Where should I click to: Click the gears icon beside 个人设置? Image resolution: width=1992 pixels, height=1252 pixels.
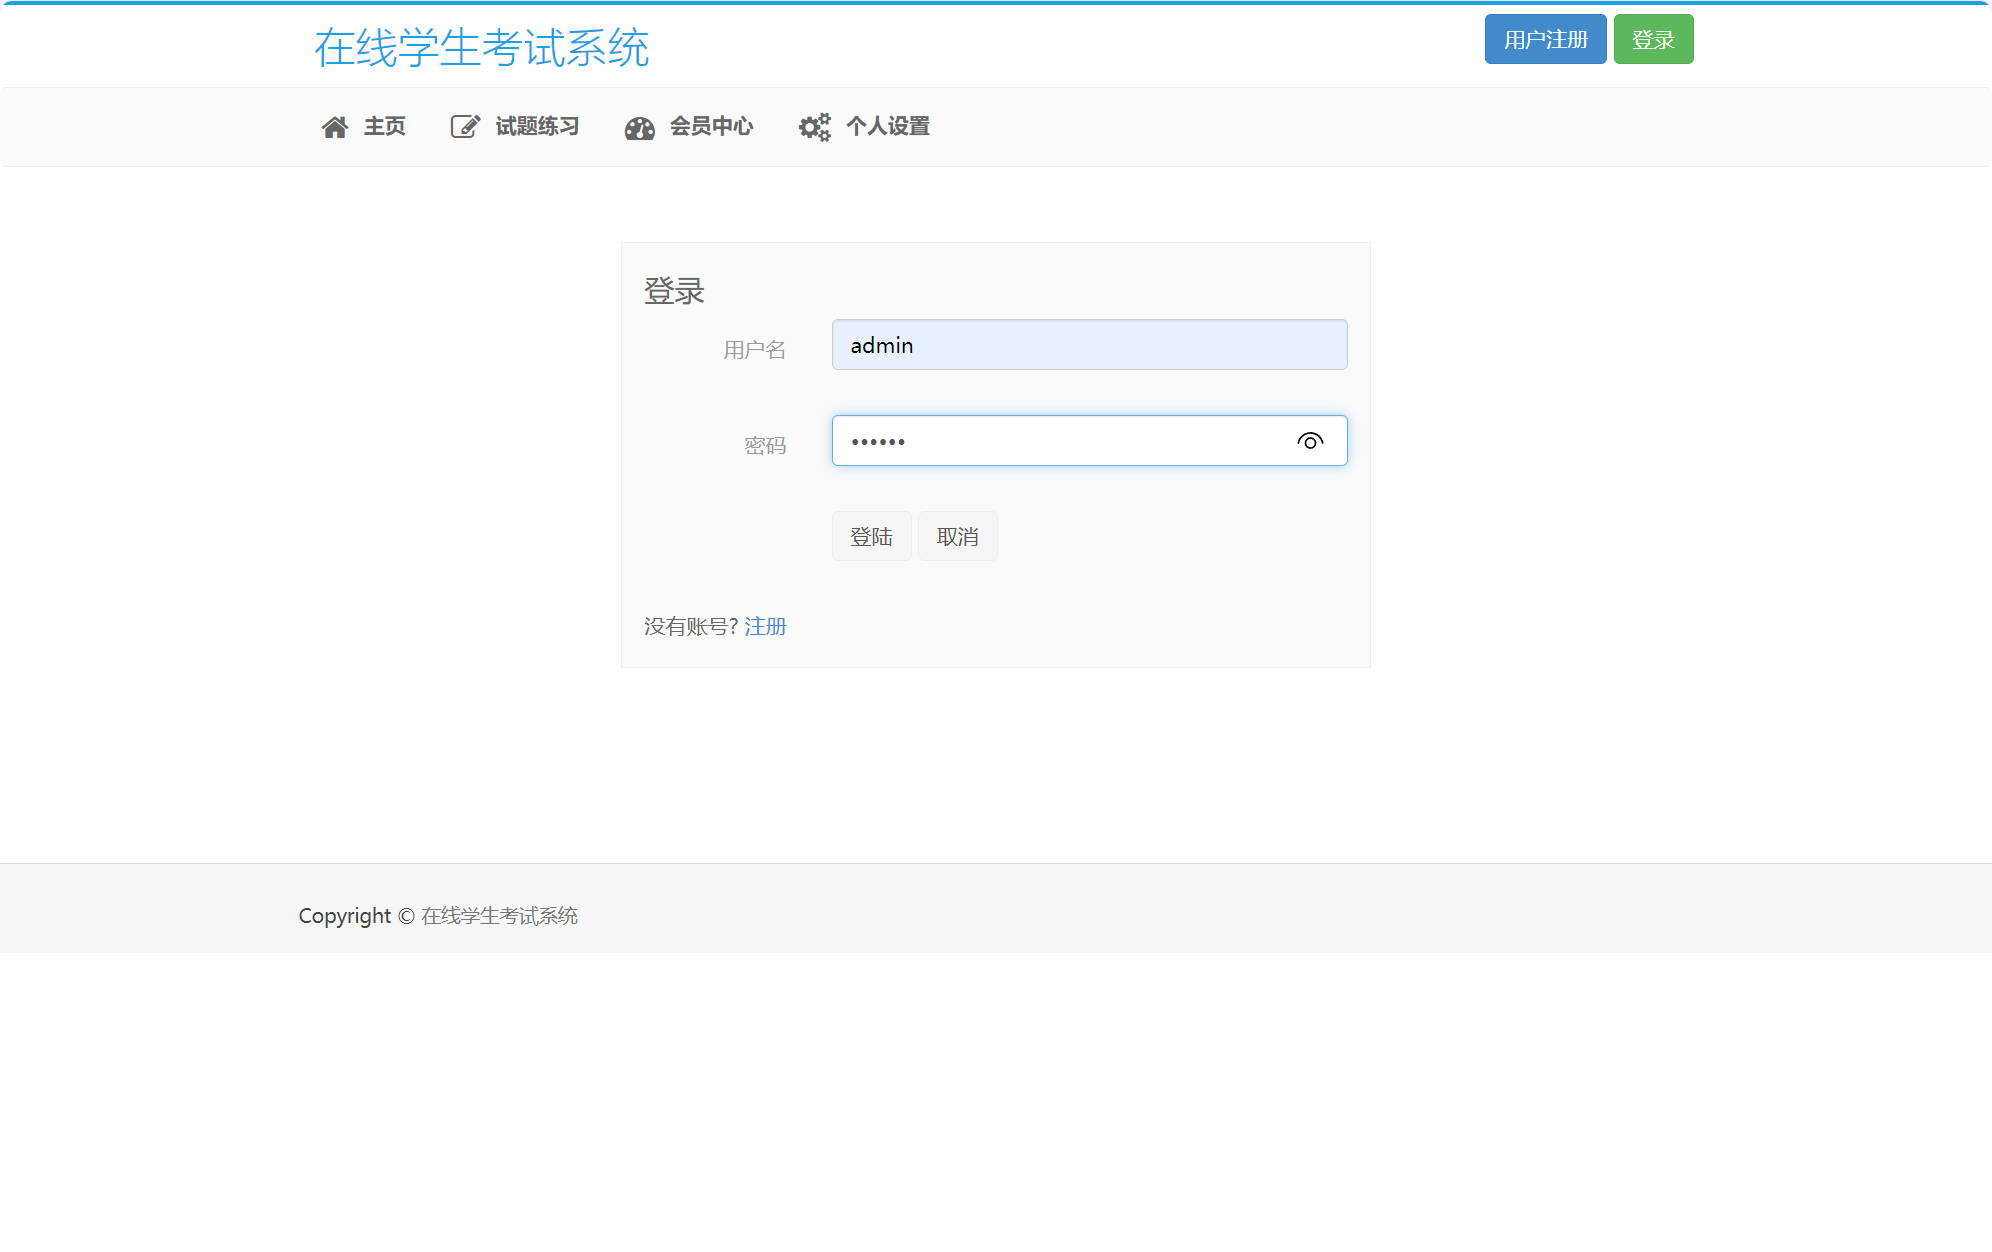pyautogui.click(x=813, y=127)
